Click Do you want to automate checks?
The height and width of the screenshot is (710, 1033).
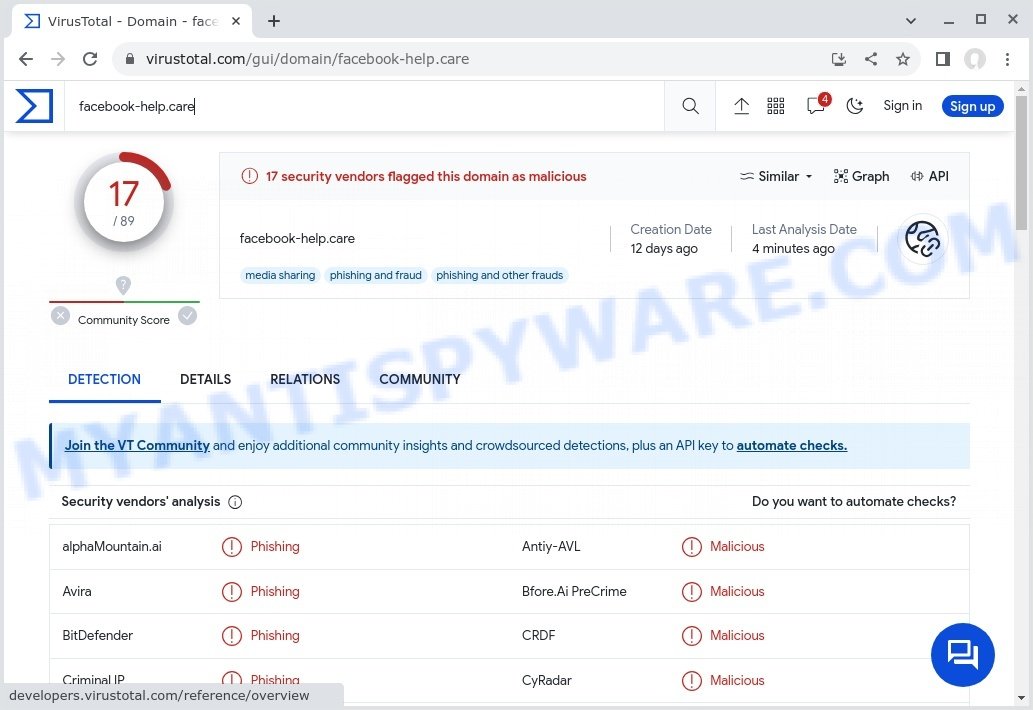click(x=854, y=501)
